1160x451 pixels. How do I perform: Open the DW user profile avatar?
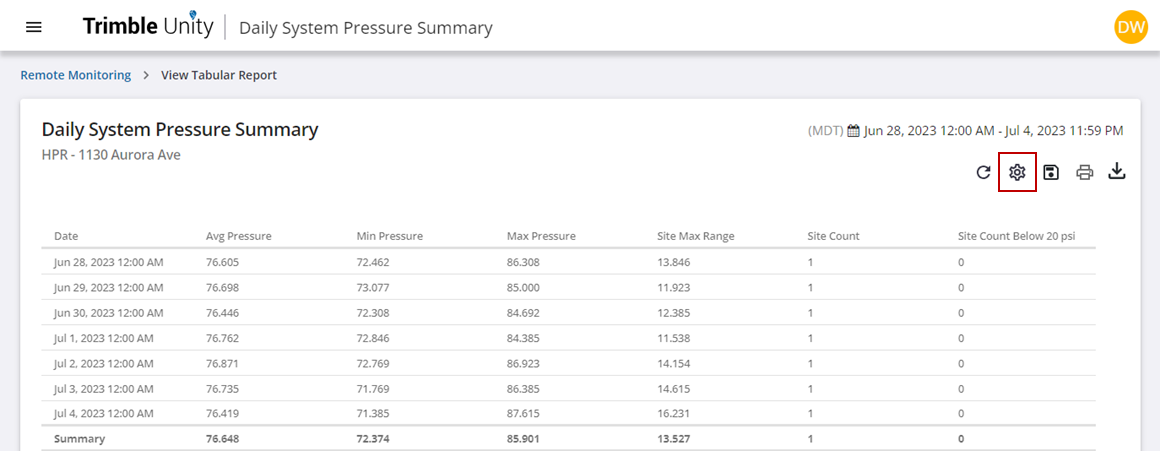[x=1130, y=27]
